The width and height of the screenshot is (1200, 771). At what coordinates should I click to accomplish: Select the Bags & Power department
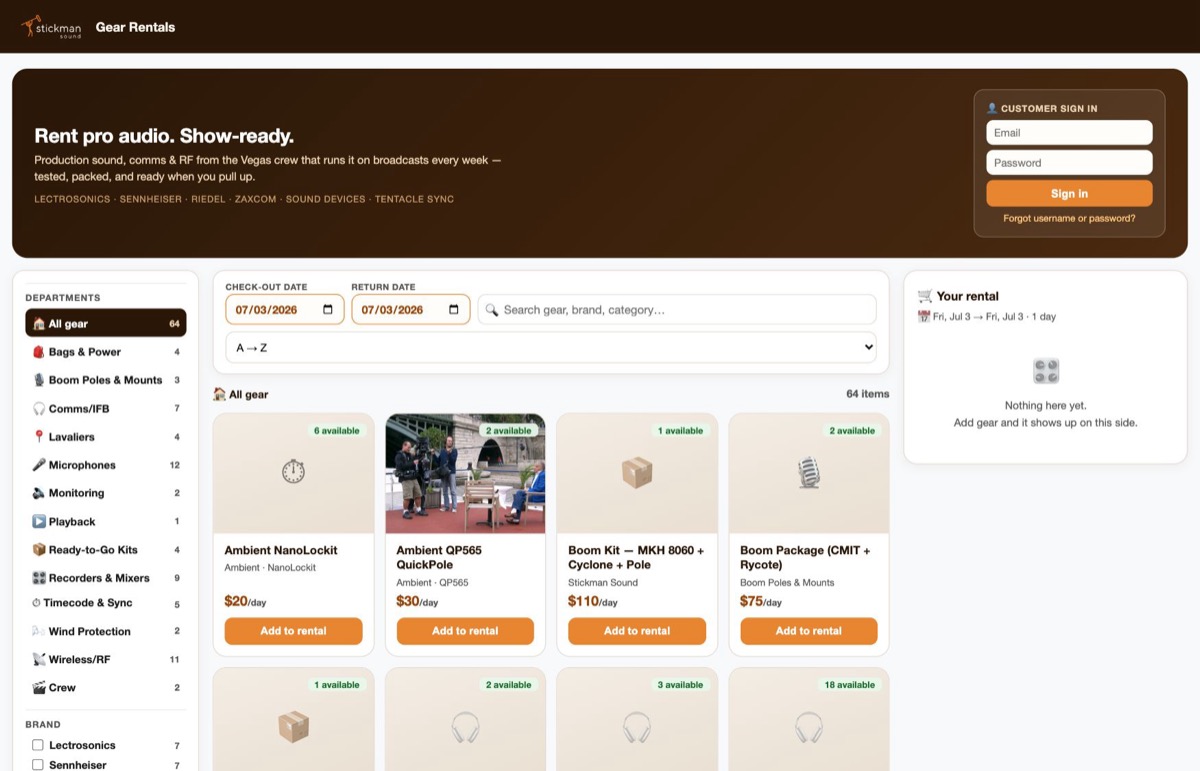point(106,352)
